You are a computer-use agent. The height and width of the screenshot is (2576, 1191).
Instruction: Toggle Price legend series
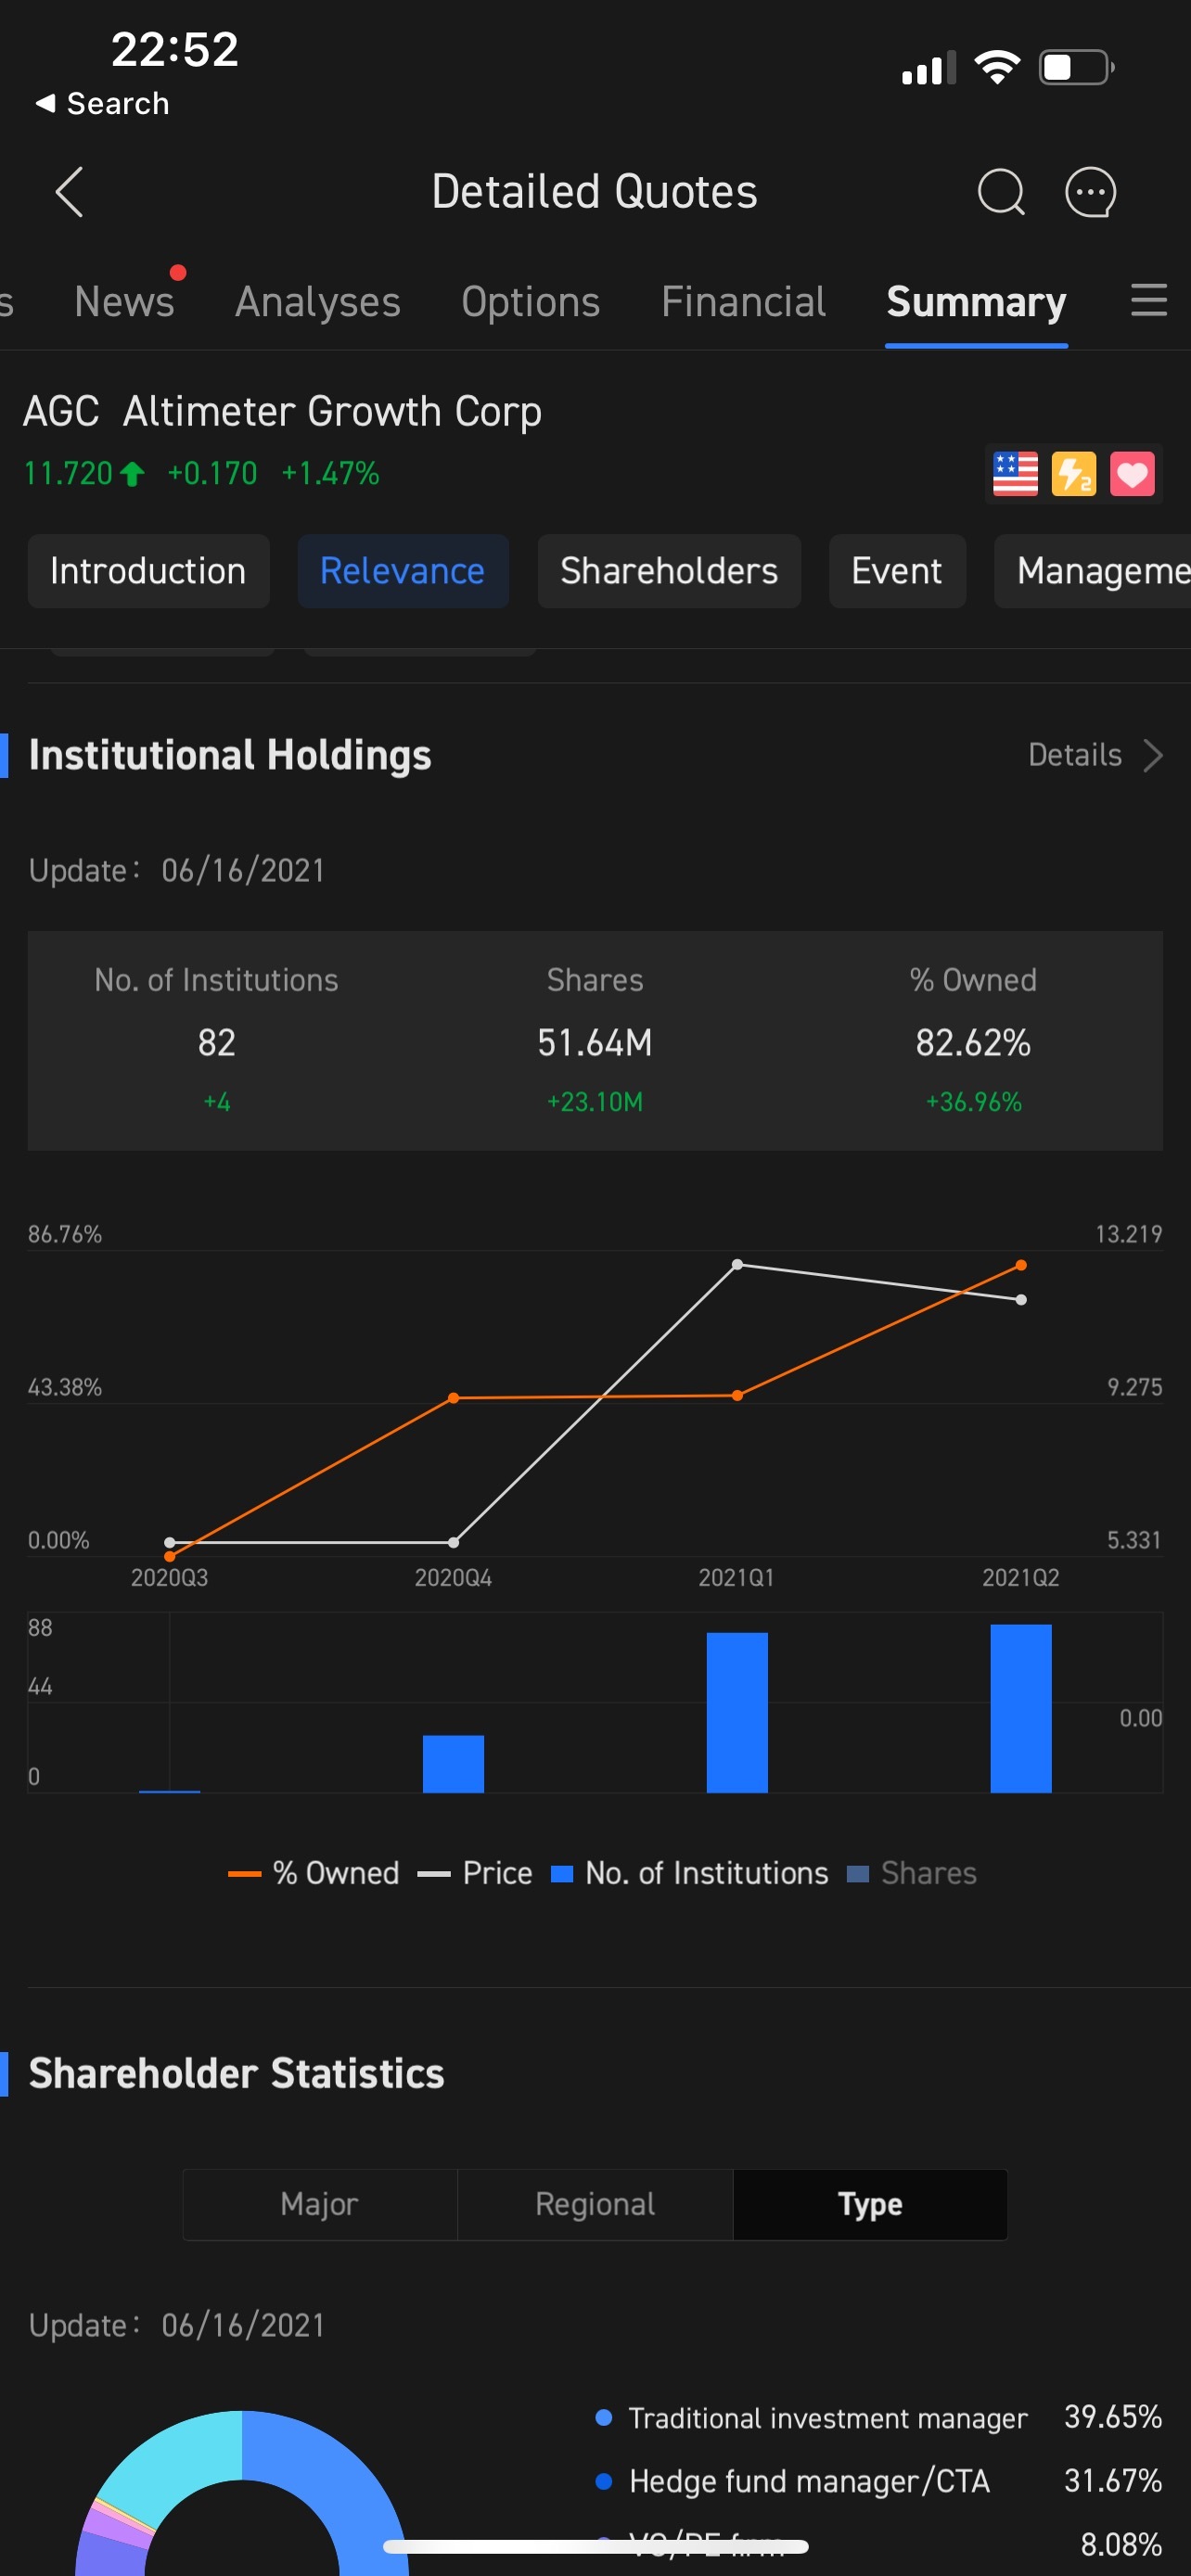[x=475, y=1873]
